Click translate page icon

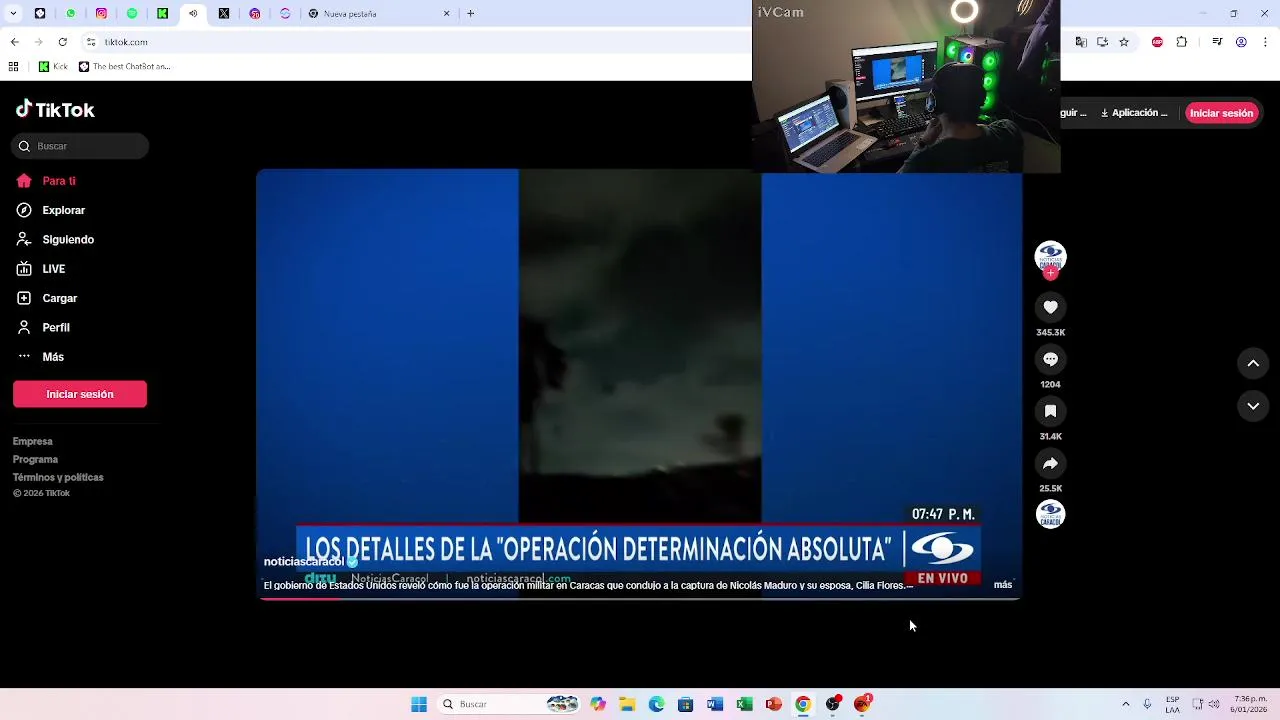pyautogui.click(x=1081, y=42)
